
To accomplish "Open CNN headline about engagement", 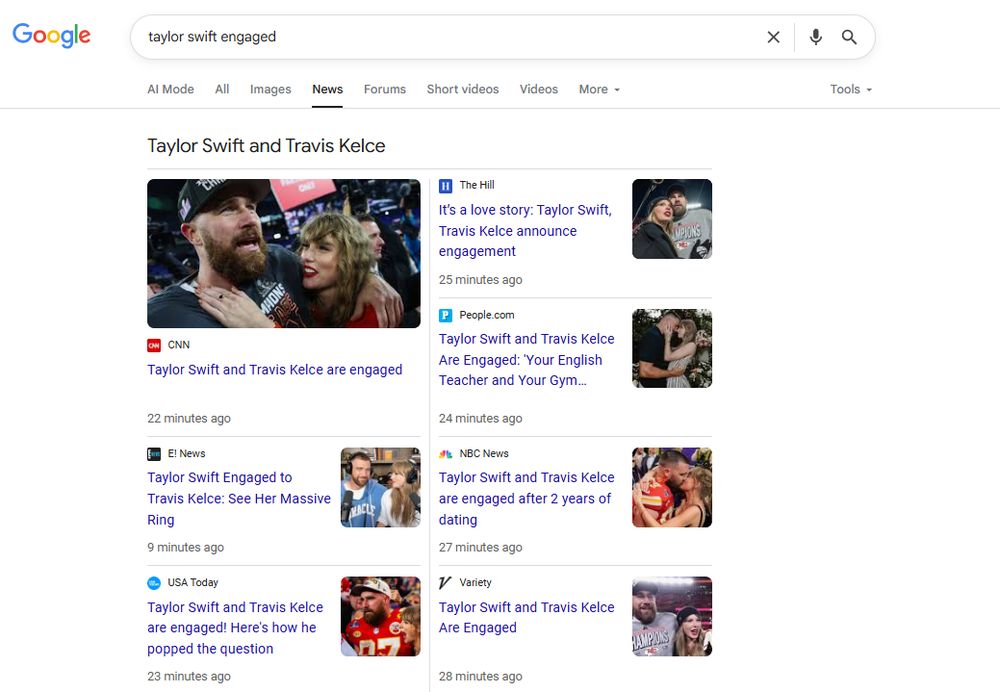I will pyautogui.click(x=275, y=370).
